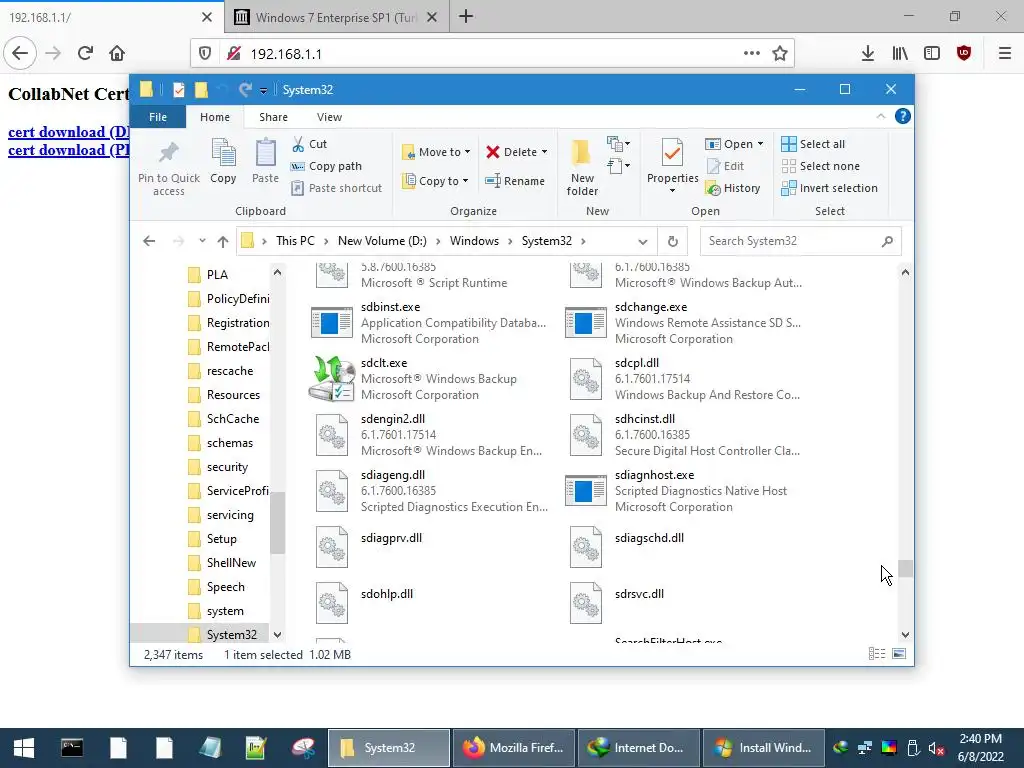Click file list vertical scrollbar thumb
This screenshot has width=1024, height=768.
905,568
